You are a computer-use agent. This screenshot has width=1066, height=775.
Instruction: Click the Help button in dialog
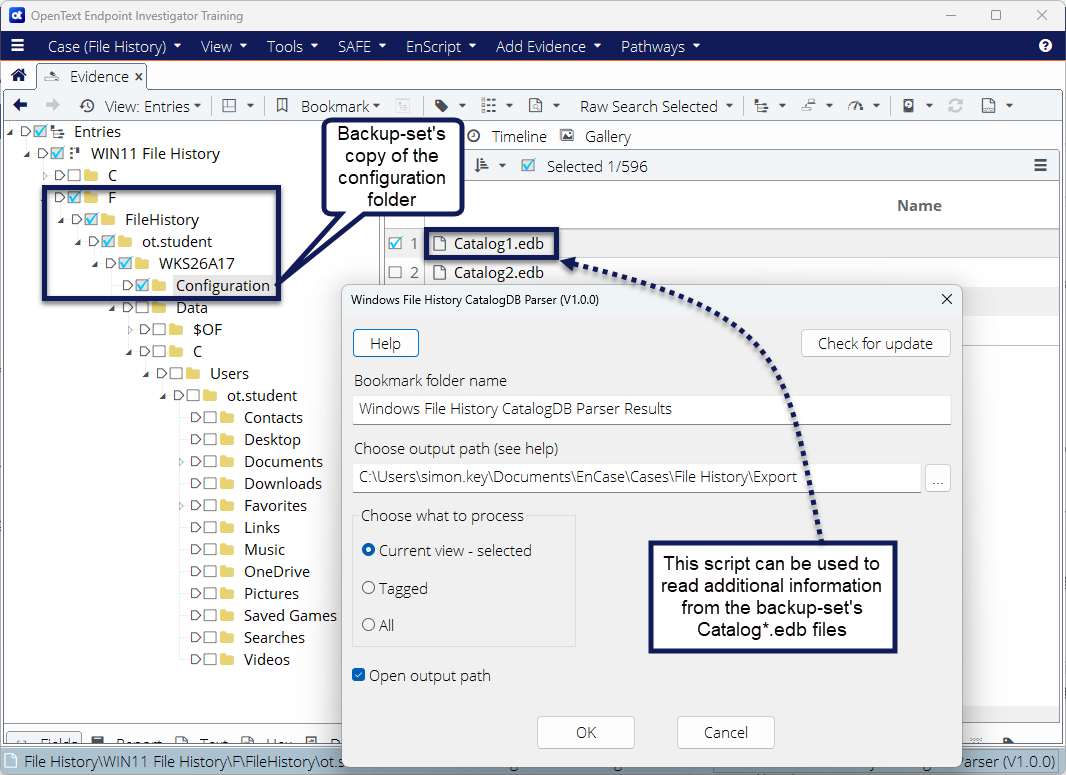pyautogui.click(x=385, y=343)
